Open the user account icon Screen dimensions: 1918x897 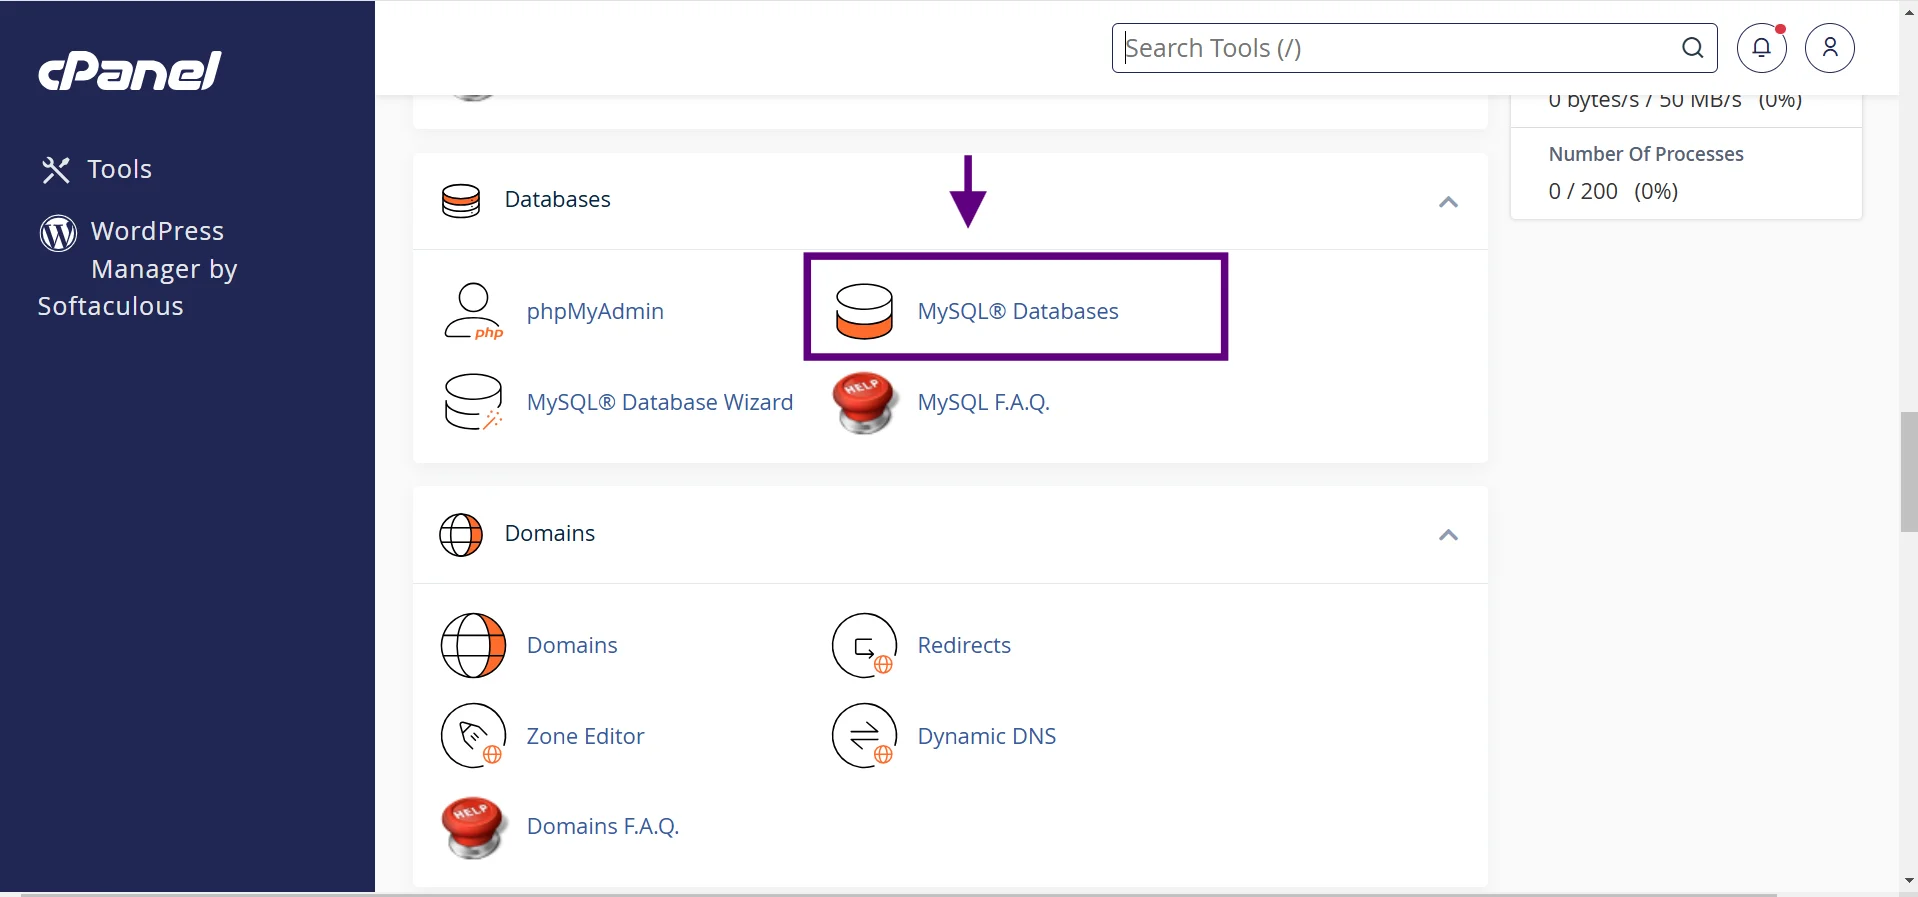click(x=1830, y=48)
